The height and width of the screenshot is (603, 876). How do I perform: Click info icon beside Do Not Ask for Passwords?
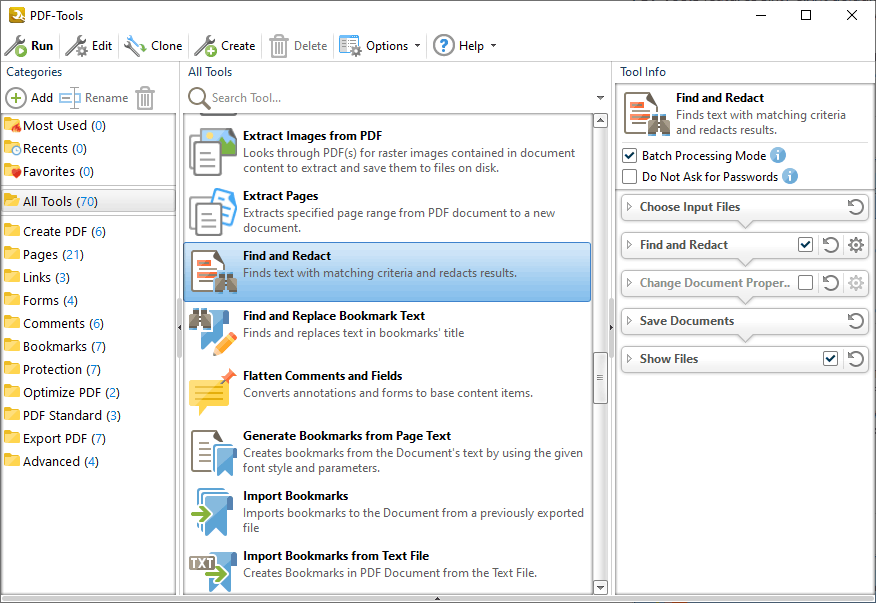790,176
